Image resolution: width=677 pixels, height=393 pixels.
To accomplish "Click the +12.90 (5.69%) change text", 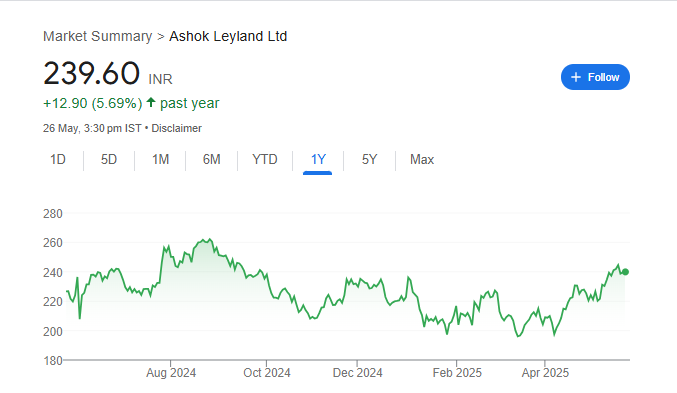I will coord(92,103).
